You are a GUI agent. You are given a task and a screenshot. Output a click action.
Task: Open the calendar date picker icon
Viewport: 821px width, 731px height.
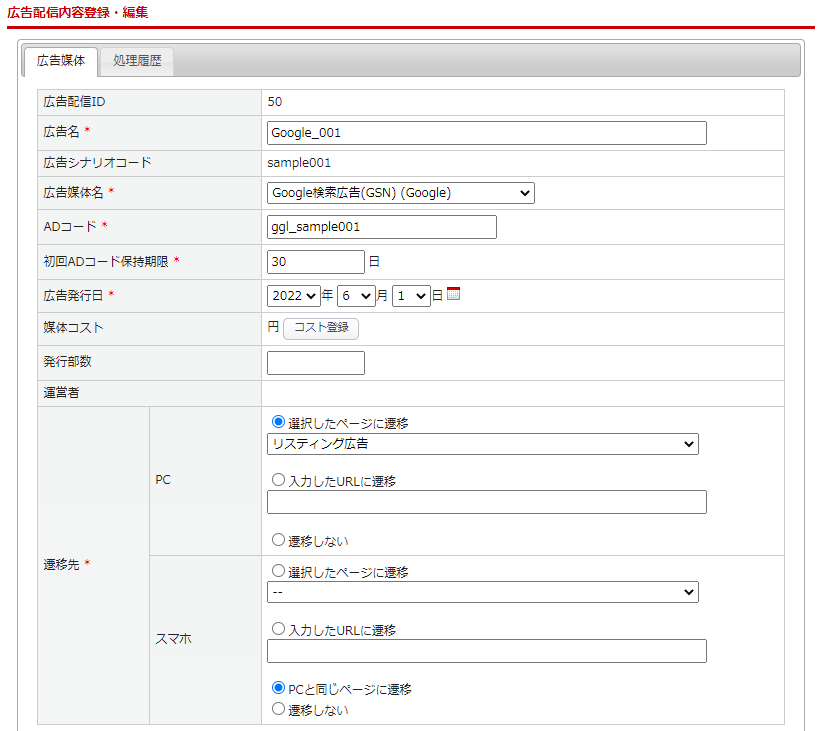pyautogui.click(x=453, y=294)
